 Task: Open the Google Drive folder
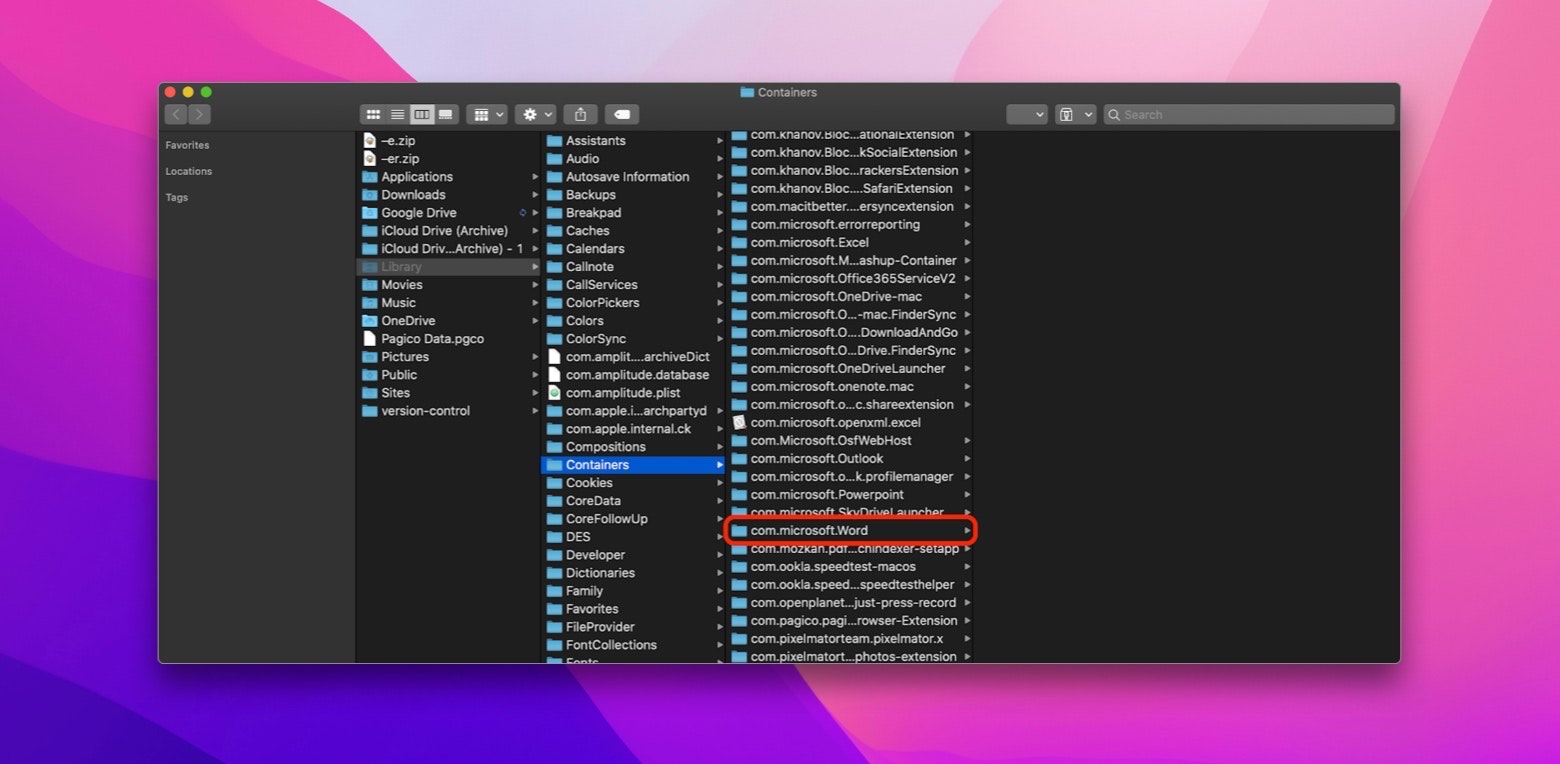[x=418, y=213]
